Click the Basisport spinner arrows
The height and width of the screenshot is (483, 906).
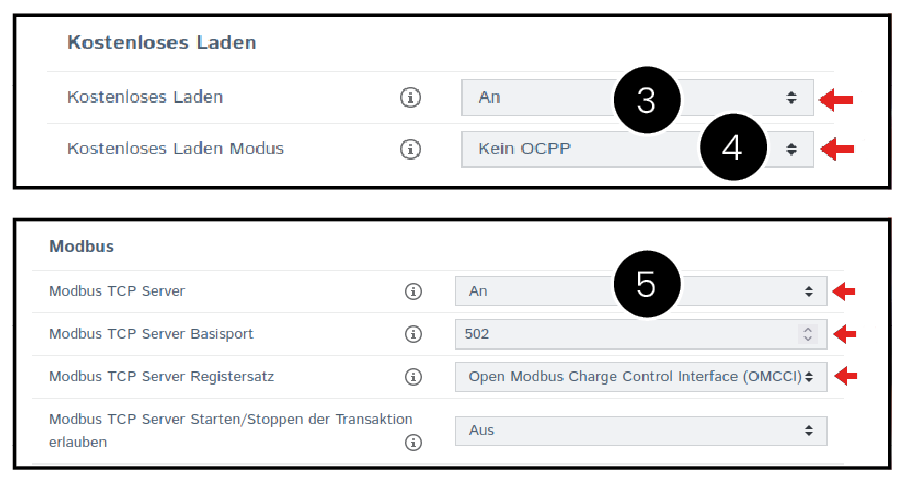[x=808, y=334]
